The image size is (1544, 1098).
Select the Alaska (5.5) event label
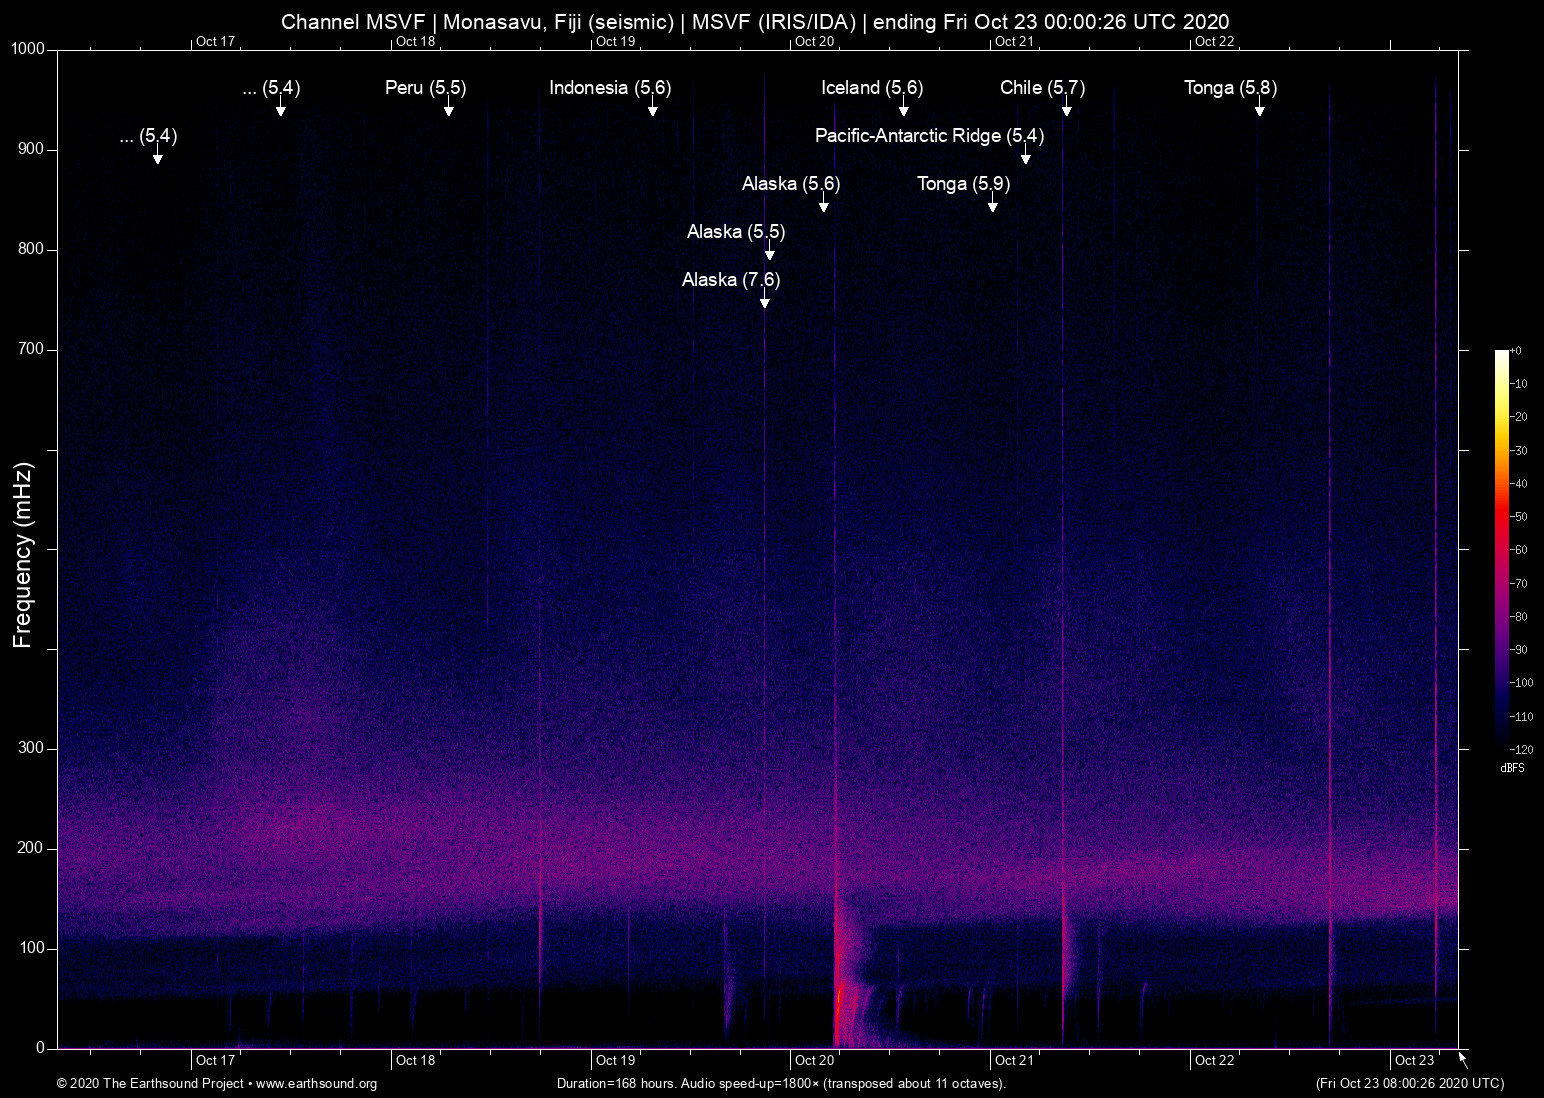coord(736,232)
